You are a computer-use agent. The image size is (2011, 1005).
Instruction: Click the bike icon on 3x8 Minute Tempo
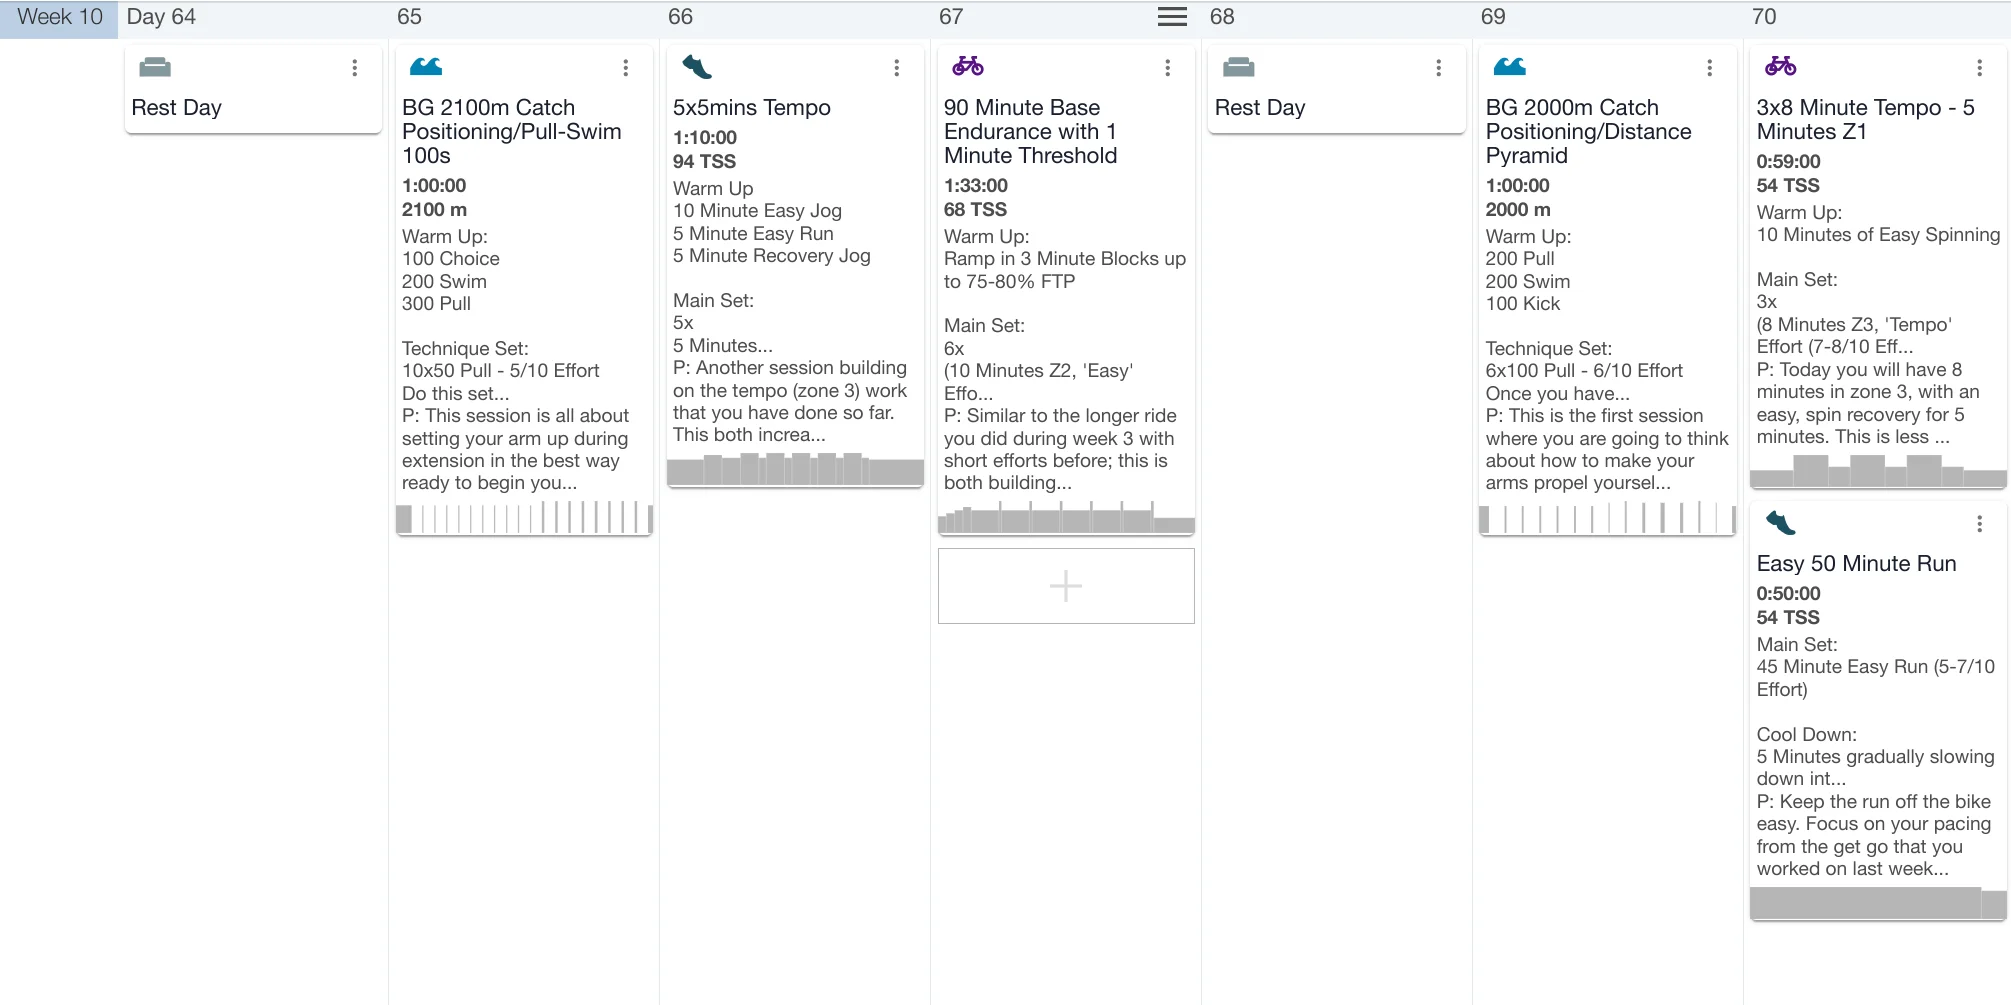(1780, 67)
